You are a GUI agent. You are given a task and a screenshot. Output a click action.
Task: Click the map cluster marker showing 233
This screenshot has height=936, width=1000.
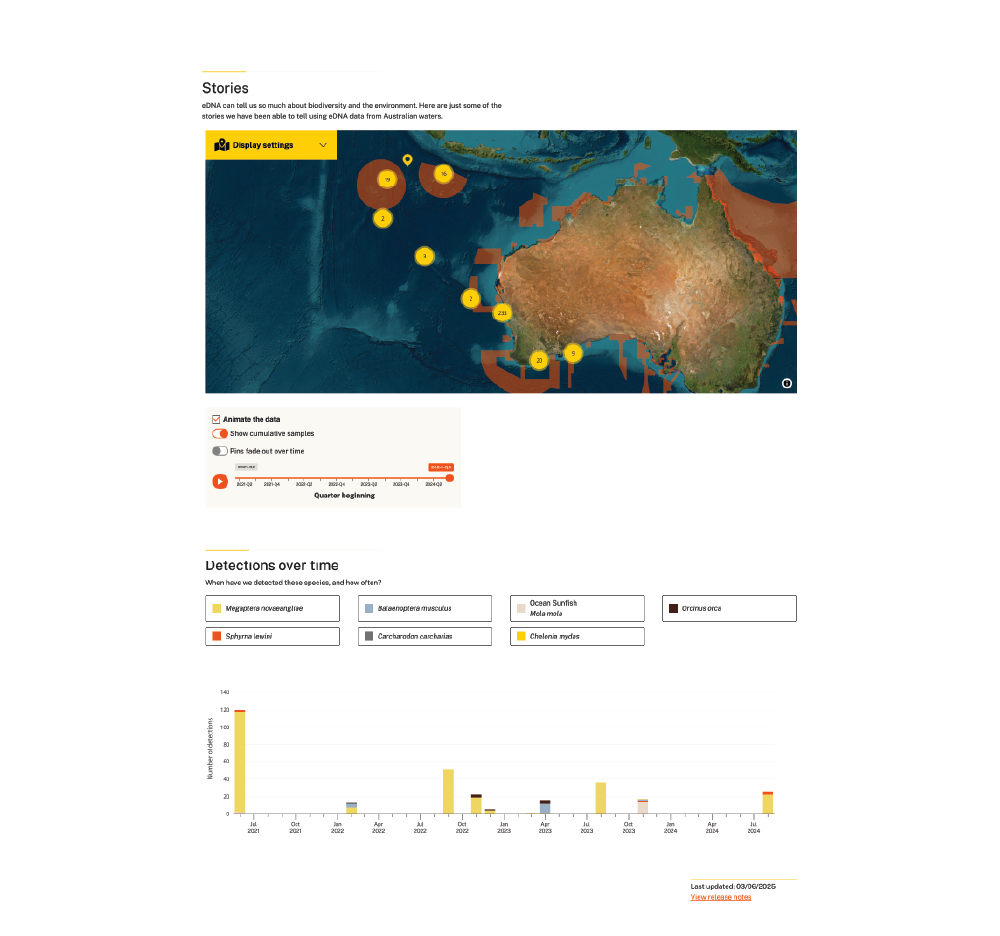[503, 313]
